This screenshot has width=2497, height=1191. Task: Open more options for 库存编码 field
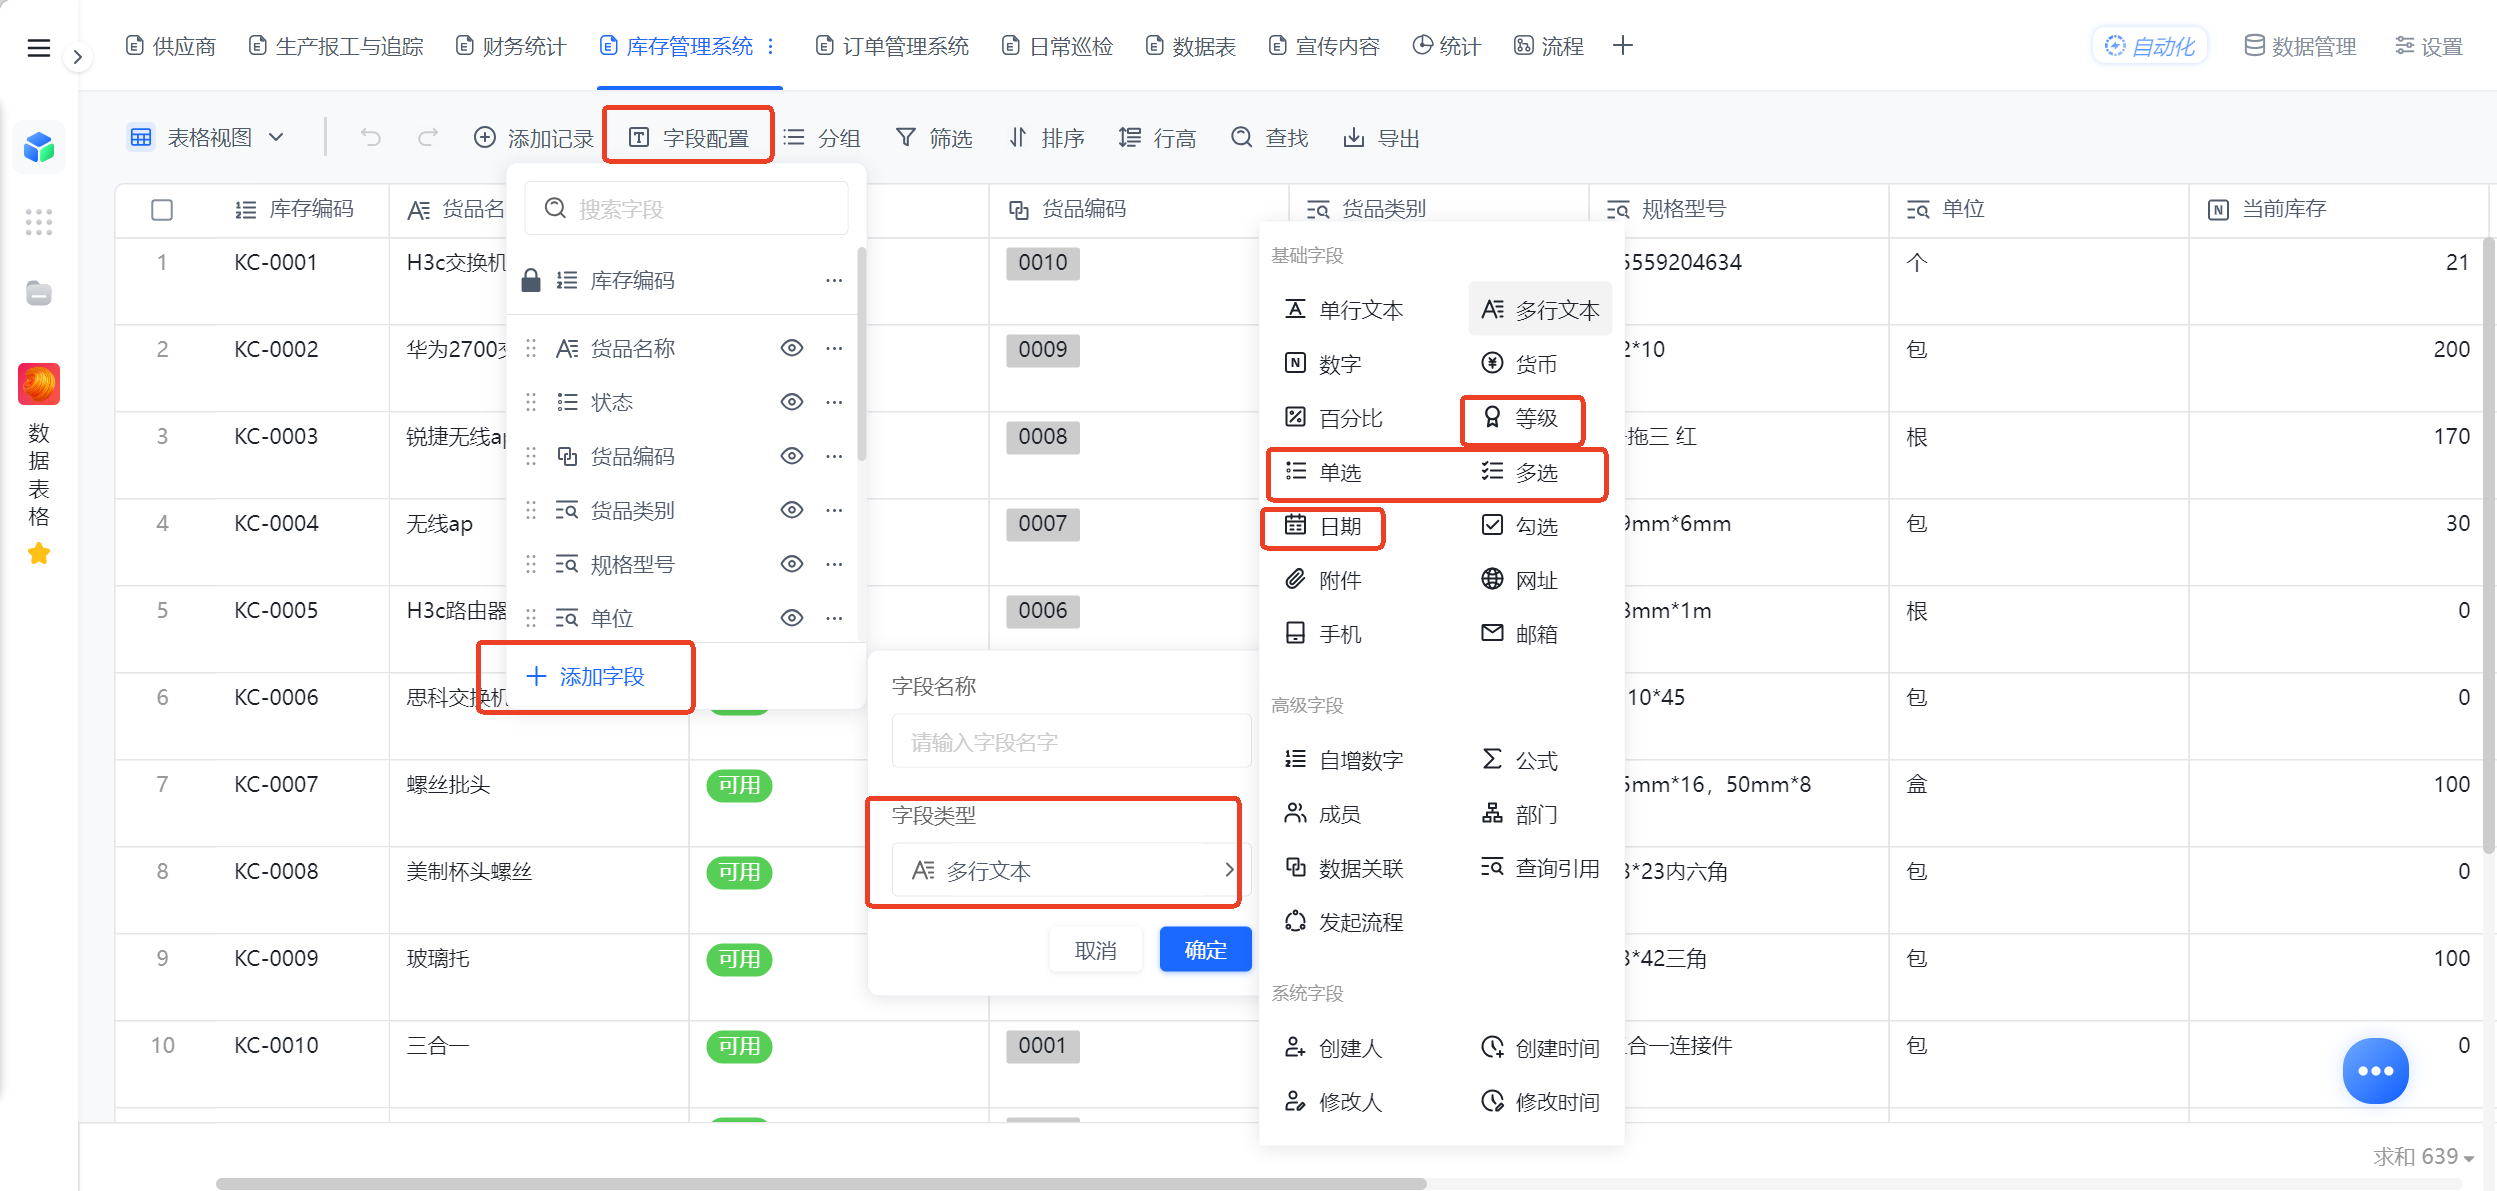[834, 280]
